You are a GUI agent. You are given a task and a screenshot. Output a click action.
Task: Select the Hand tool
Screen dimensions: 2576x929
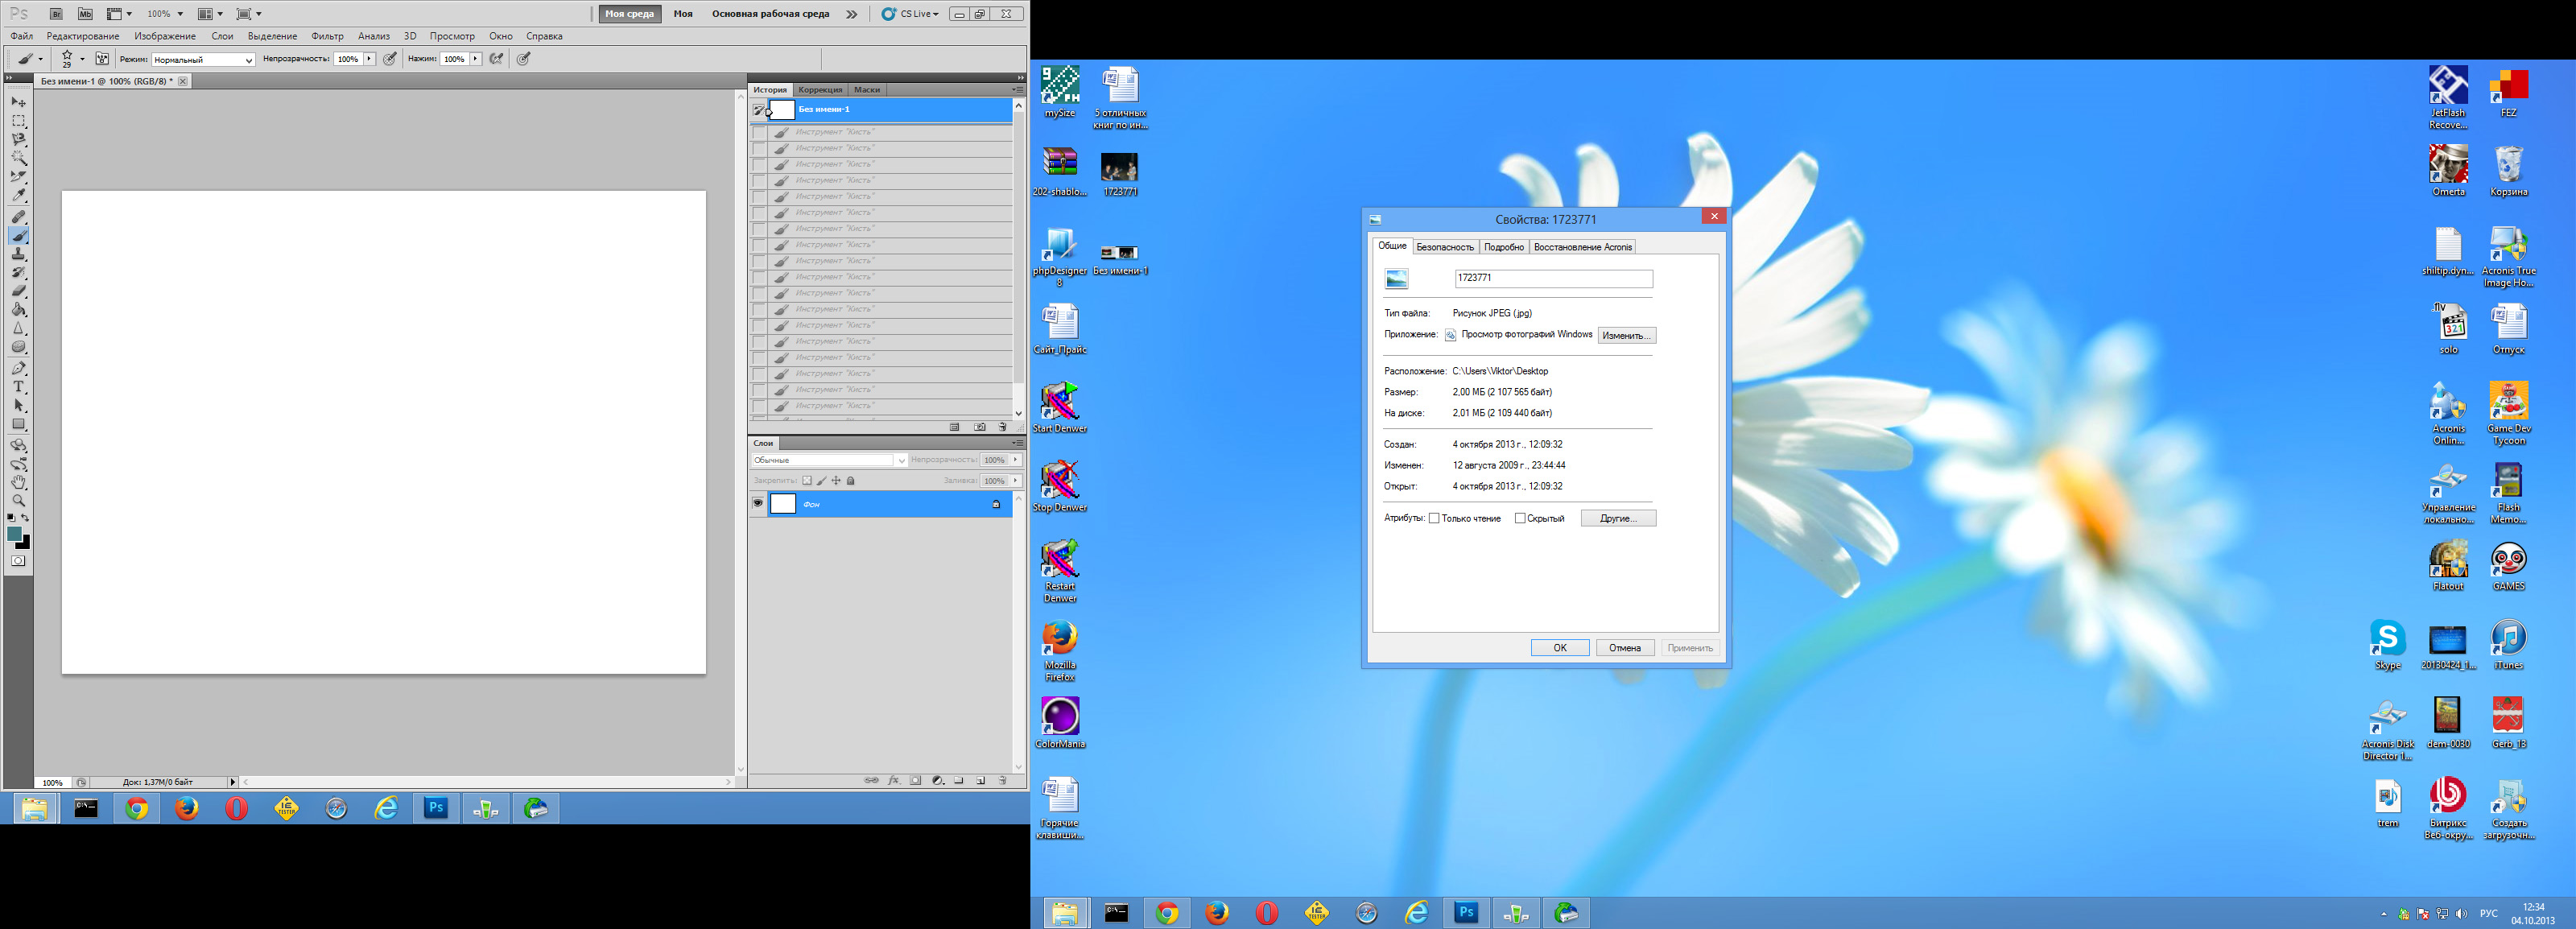tap(18, 482)
